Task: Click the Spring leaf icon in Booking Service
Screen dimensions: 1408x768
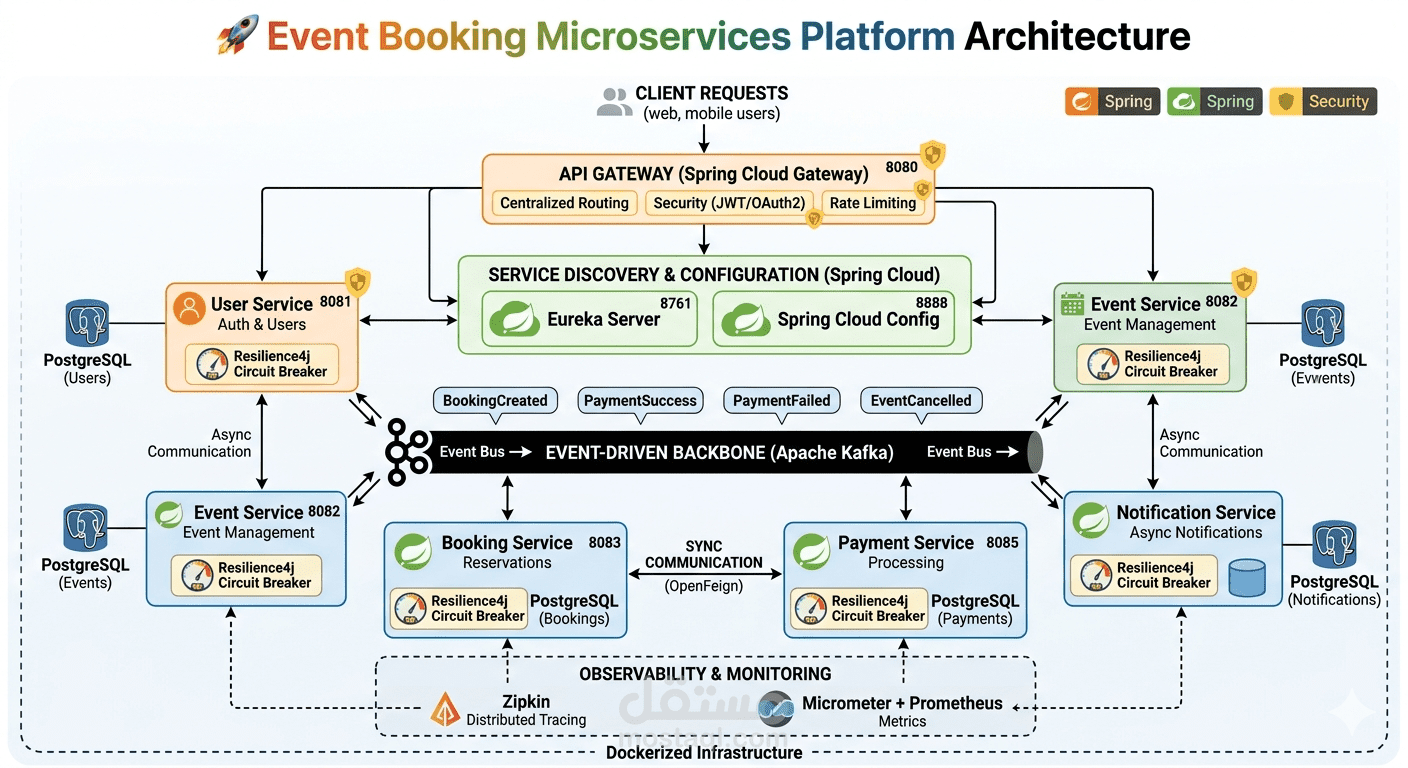Action: pyautogui.click(x=413, y=552)
